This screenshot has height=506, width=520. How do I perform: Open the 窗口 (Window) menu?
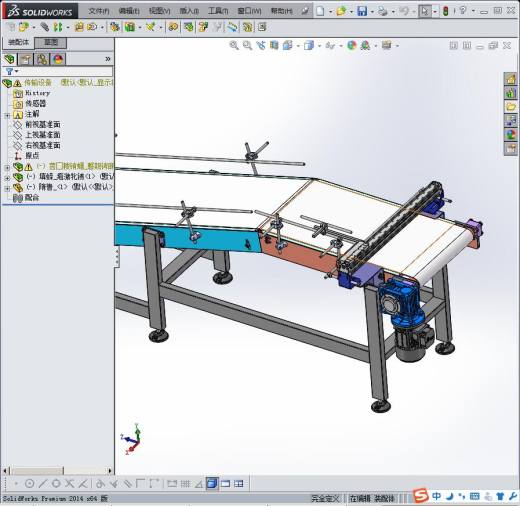[249, 11]
